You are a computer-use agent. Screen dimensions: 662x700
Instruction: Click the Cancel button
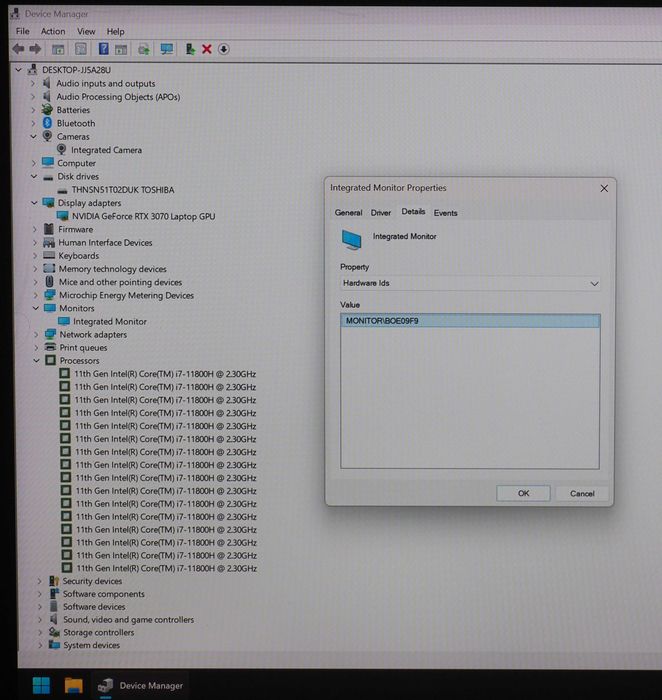click(582, 494)
